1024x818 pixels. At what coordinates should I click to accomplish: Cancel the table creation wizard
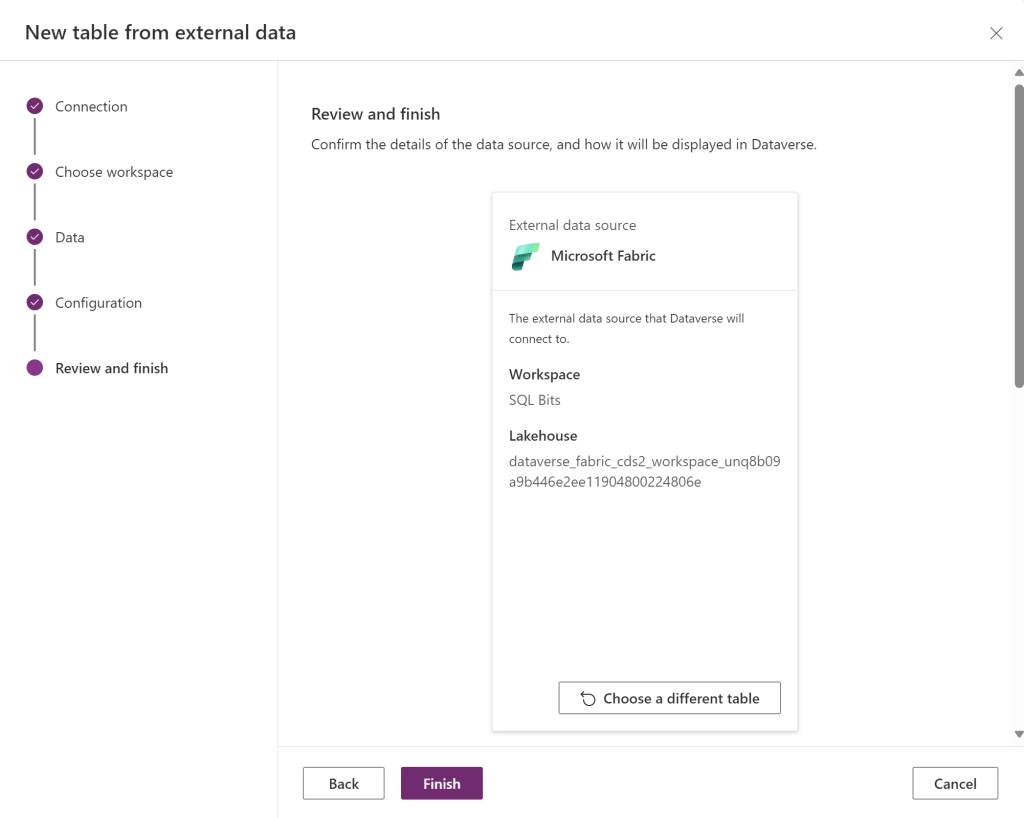(954, 784)
